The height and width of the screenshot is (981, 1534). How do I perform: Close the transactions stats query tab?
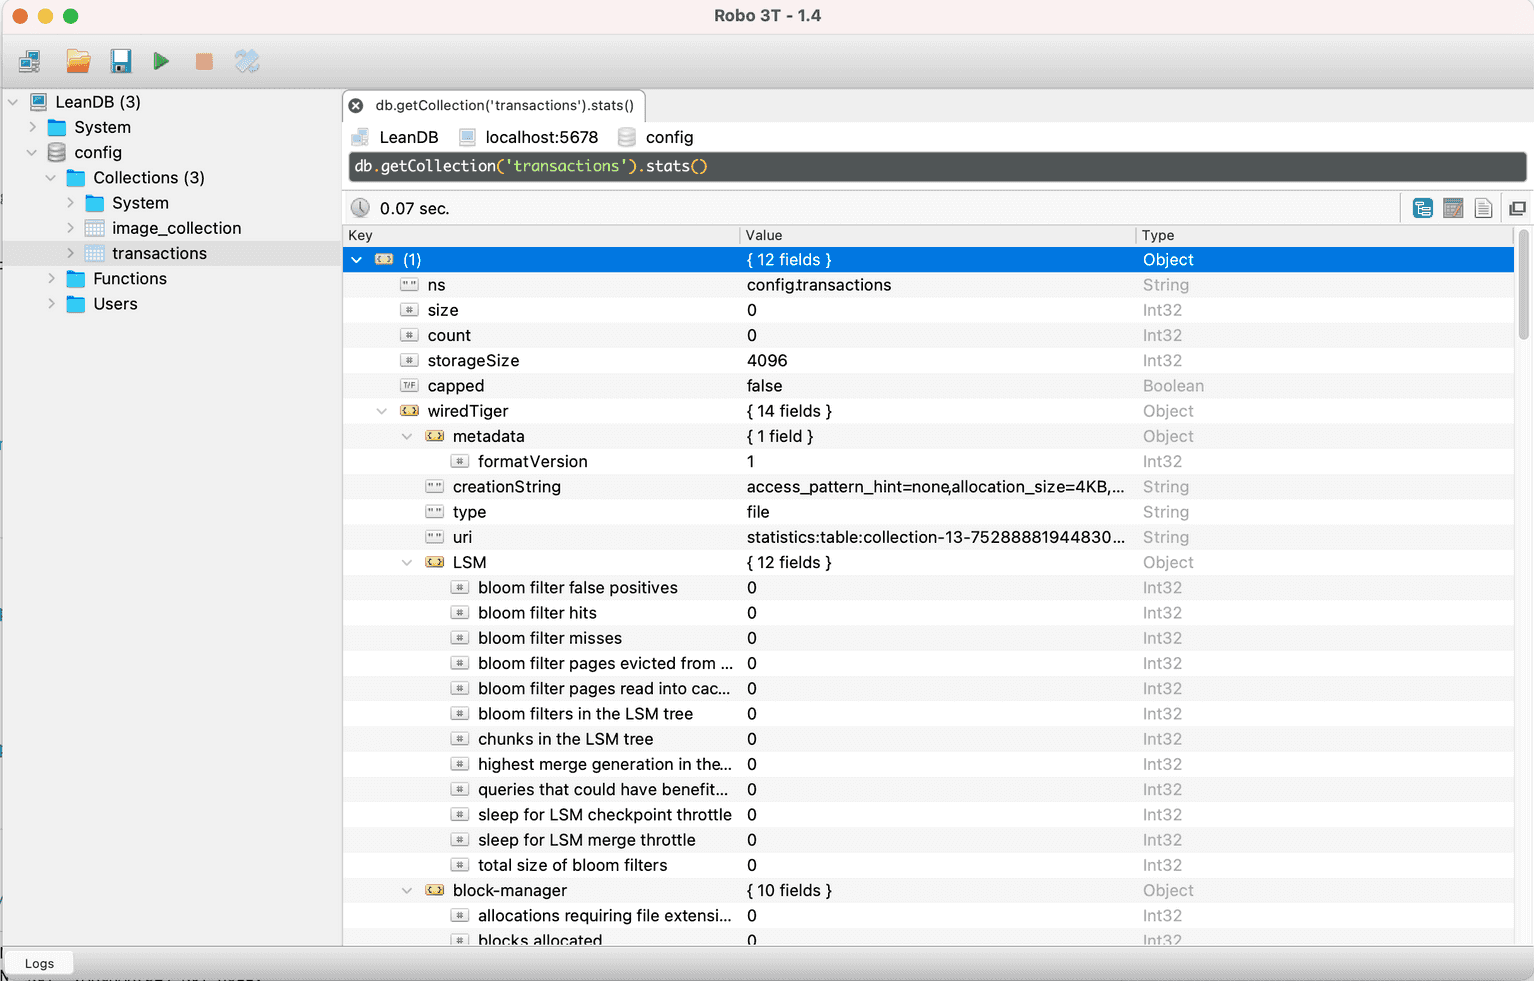point(356,106)
